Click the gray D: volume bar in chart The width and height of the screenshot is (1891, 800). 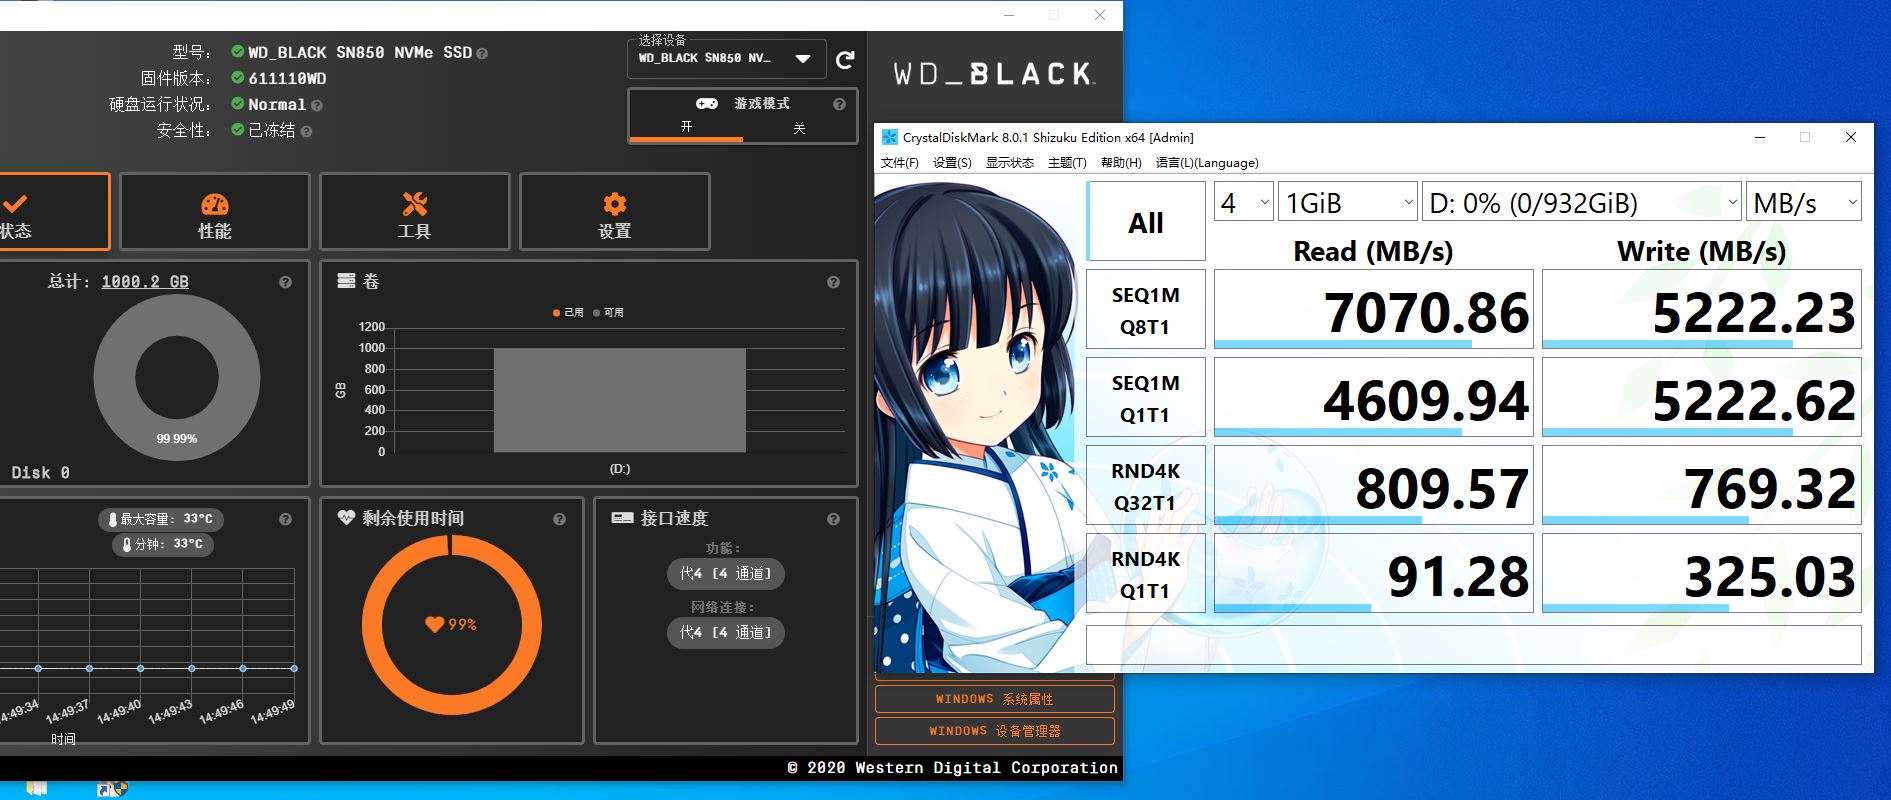pyautogui.click(x=620, y=400)
